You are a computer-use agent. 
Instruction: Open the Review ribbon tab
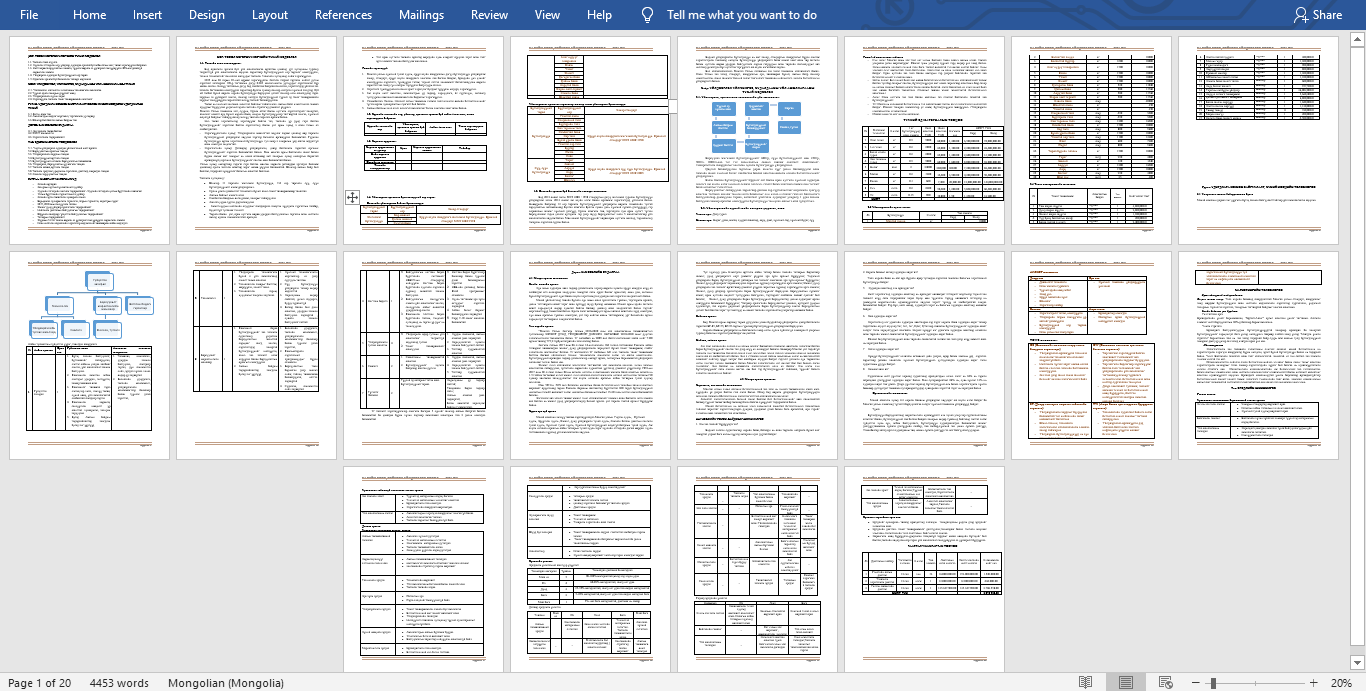coord(489,15)
